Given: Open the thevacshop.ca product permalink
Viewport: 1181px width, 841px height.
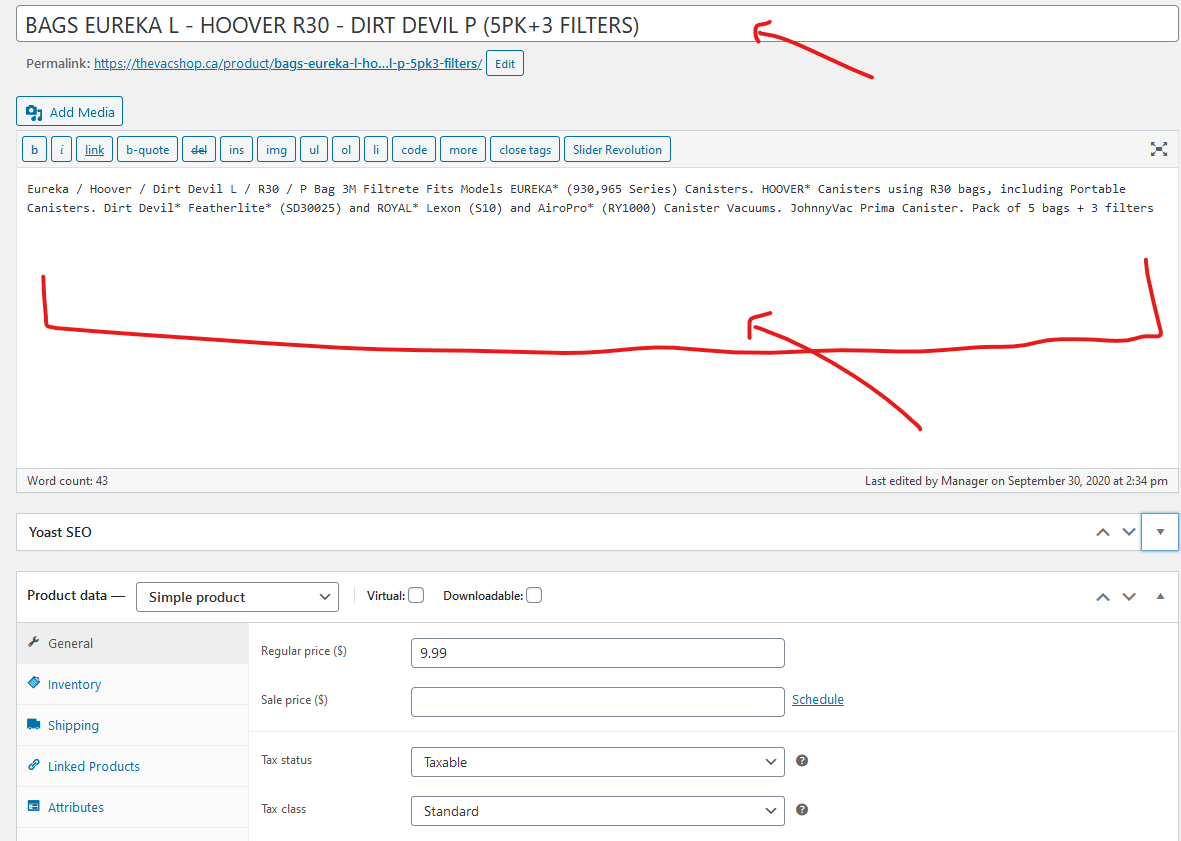Looking at the screenshot, I should click(x=288, y=63).
